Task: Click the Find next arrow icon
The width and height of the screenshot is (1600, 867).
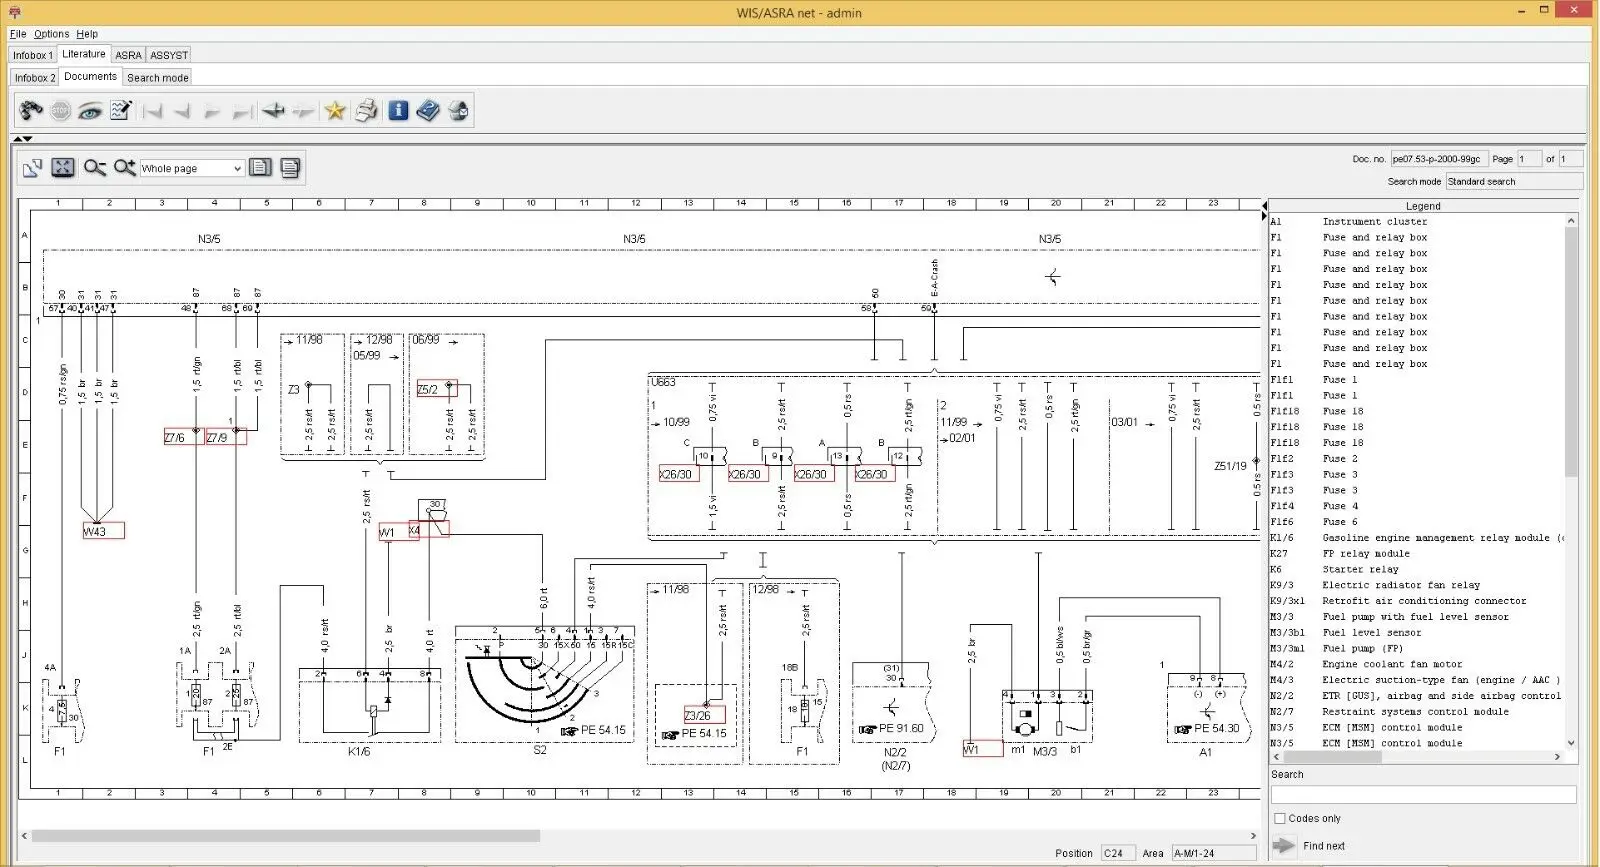Action: (x=1284, y=846)
